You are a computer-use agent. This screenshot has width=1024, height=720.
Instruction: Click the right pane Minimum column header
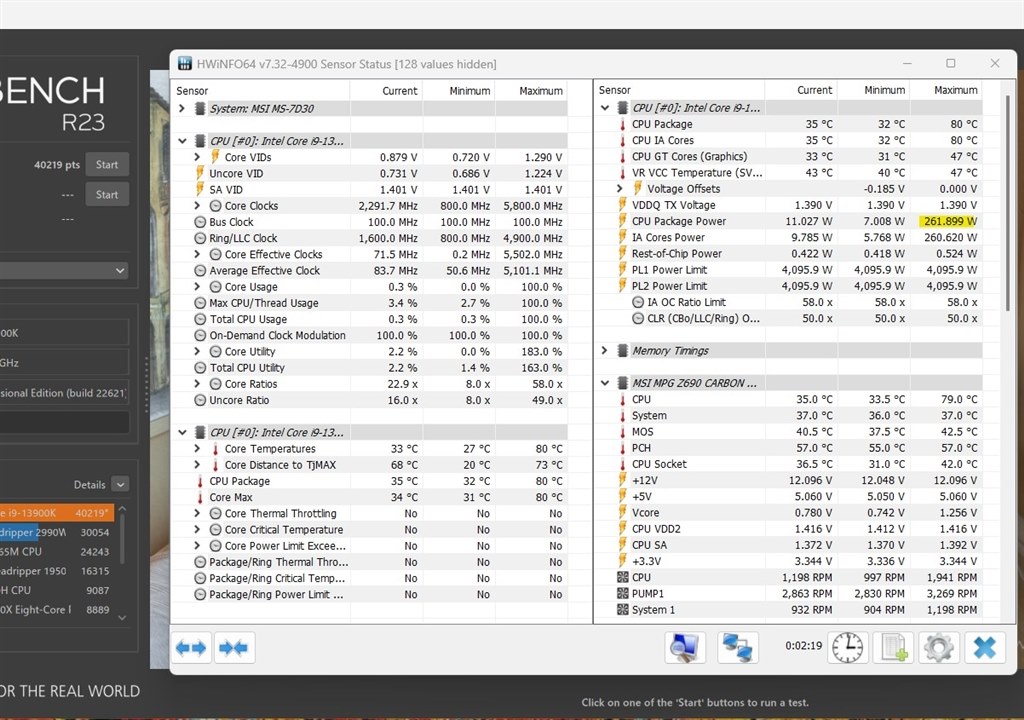tap(874, 90)
